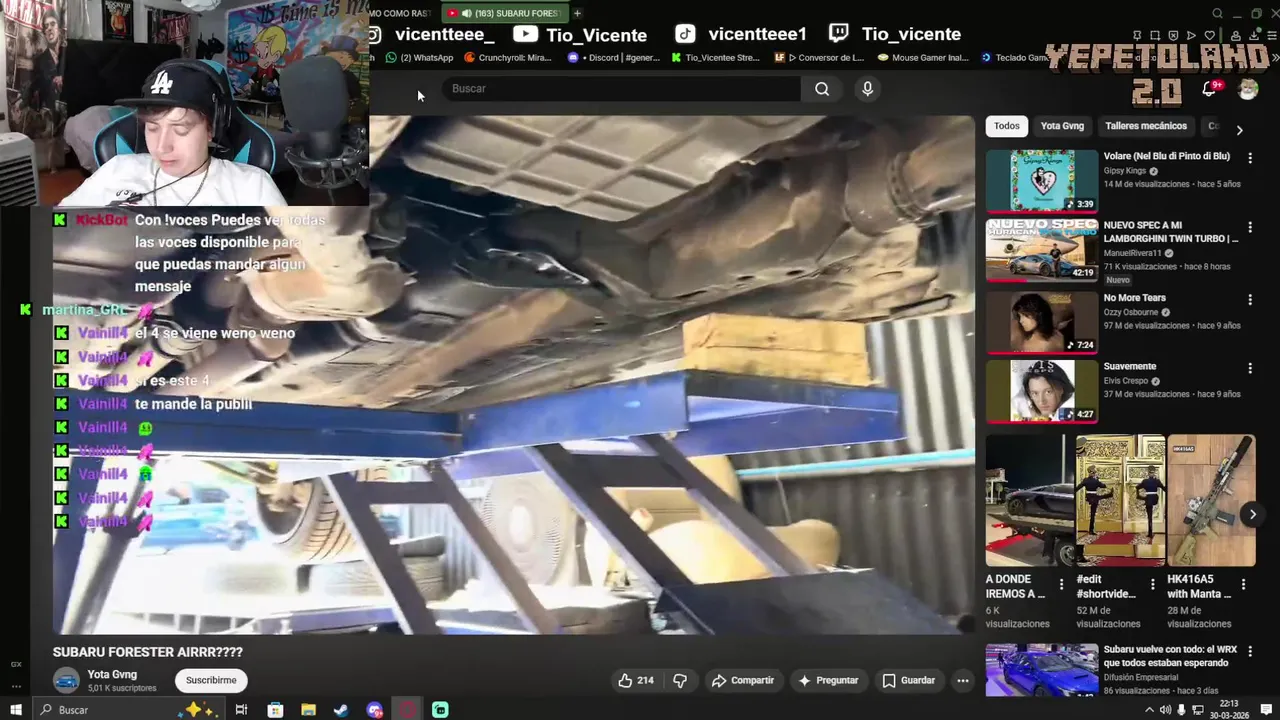Select the Todos filter chip
Image resolution: width=1280 pixels, height=720 pixels.
point(1007,126)
